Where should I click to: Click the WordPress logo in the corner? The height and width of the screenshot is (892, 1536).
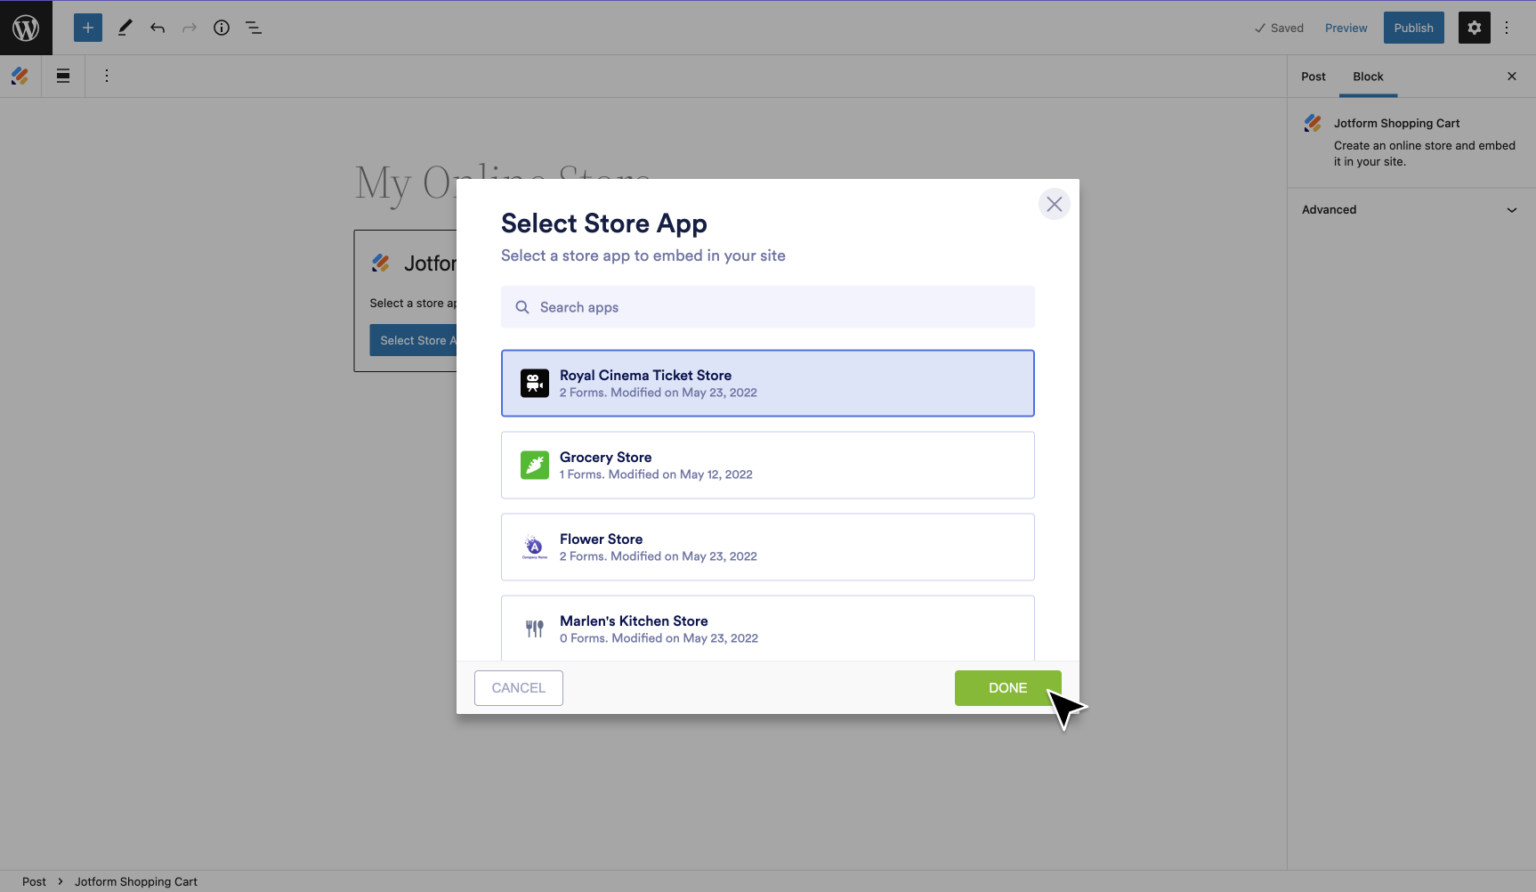25,27
